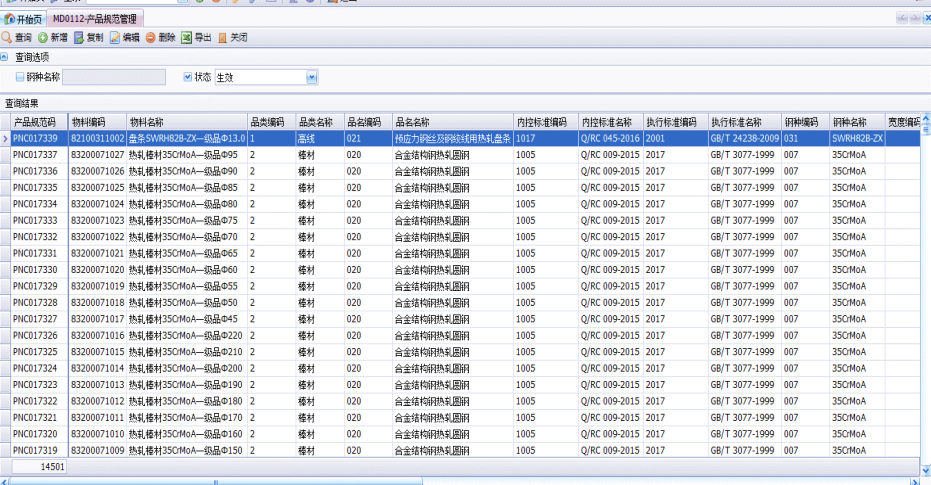The height and width of the screenshot is (485, 931).
Task: Uncheck the 状态 filter checkbox
Action: pyautogui.click(x=188, y=77)
